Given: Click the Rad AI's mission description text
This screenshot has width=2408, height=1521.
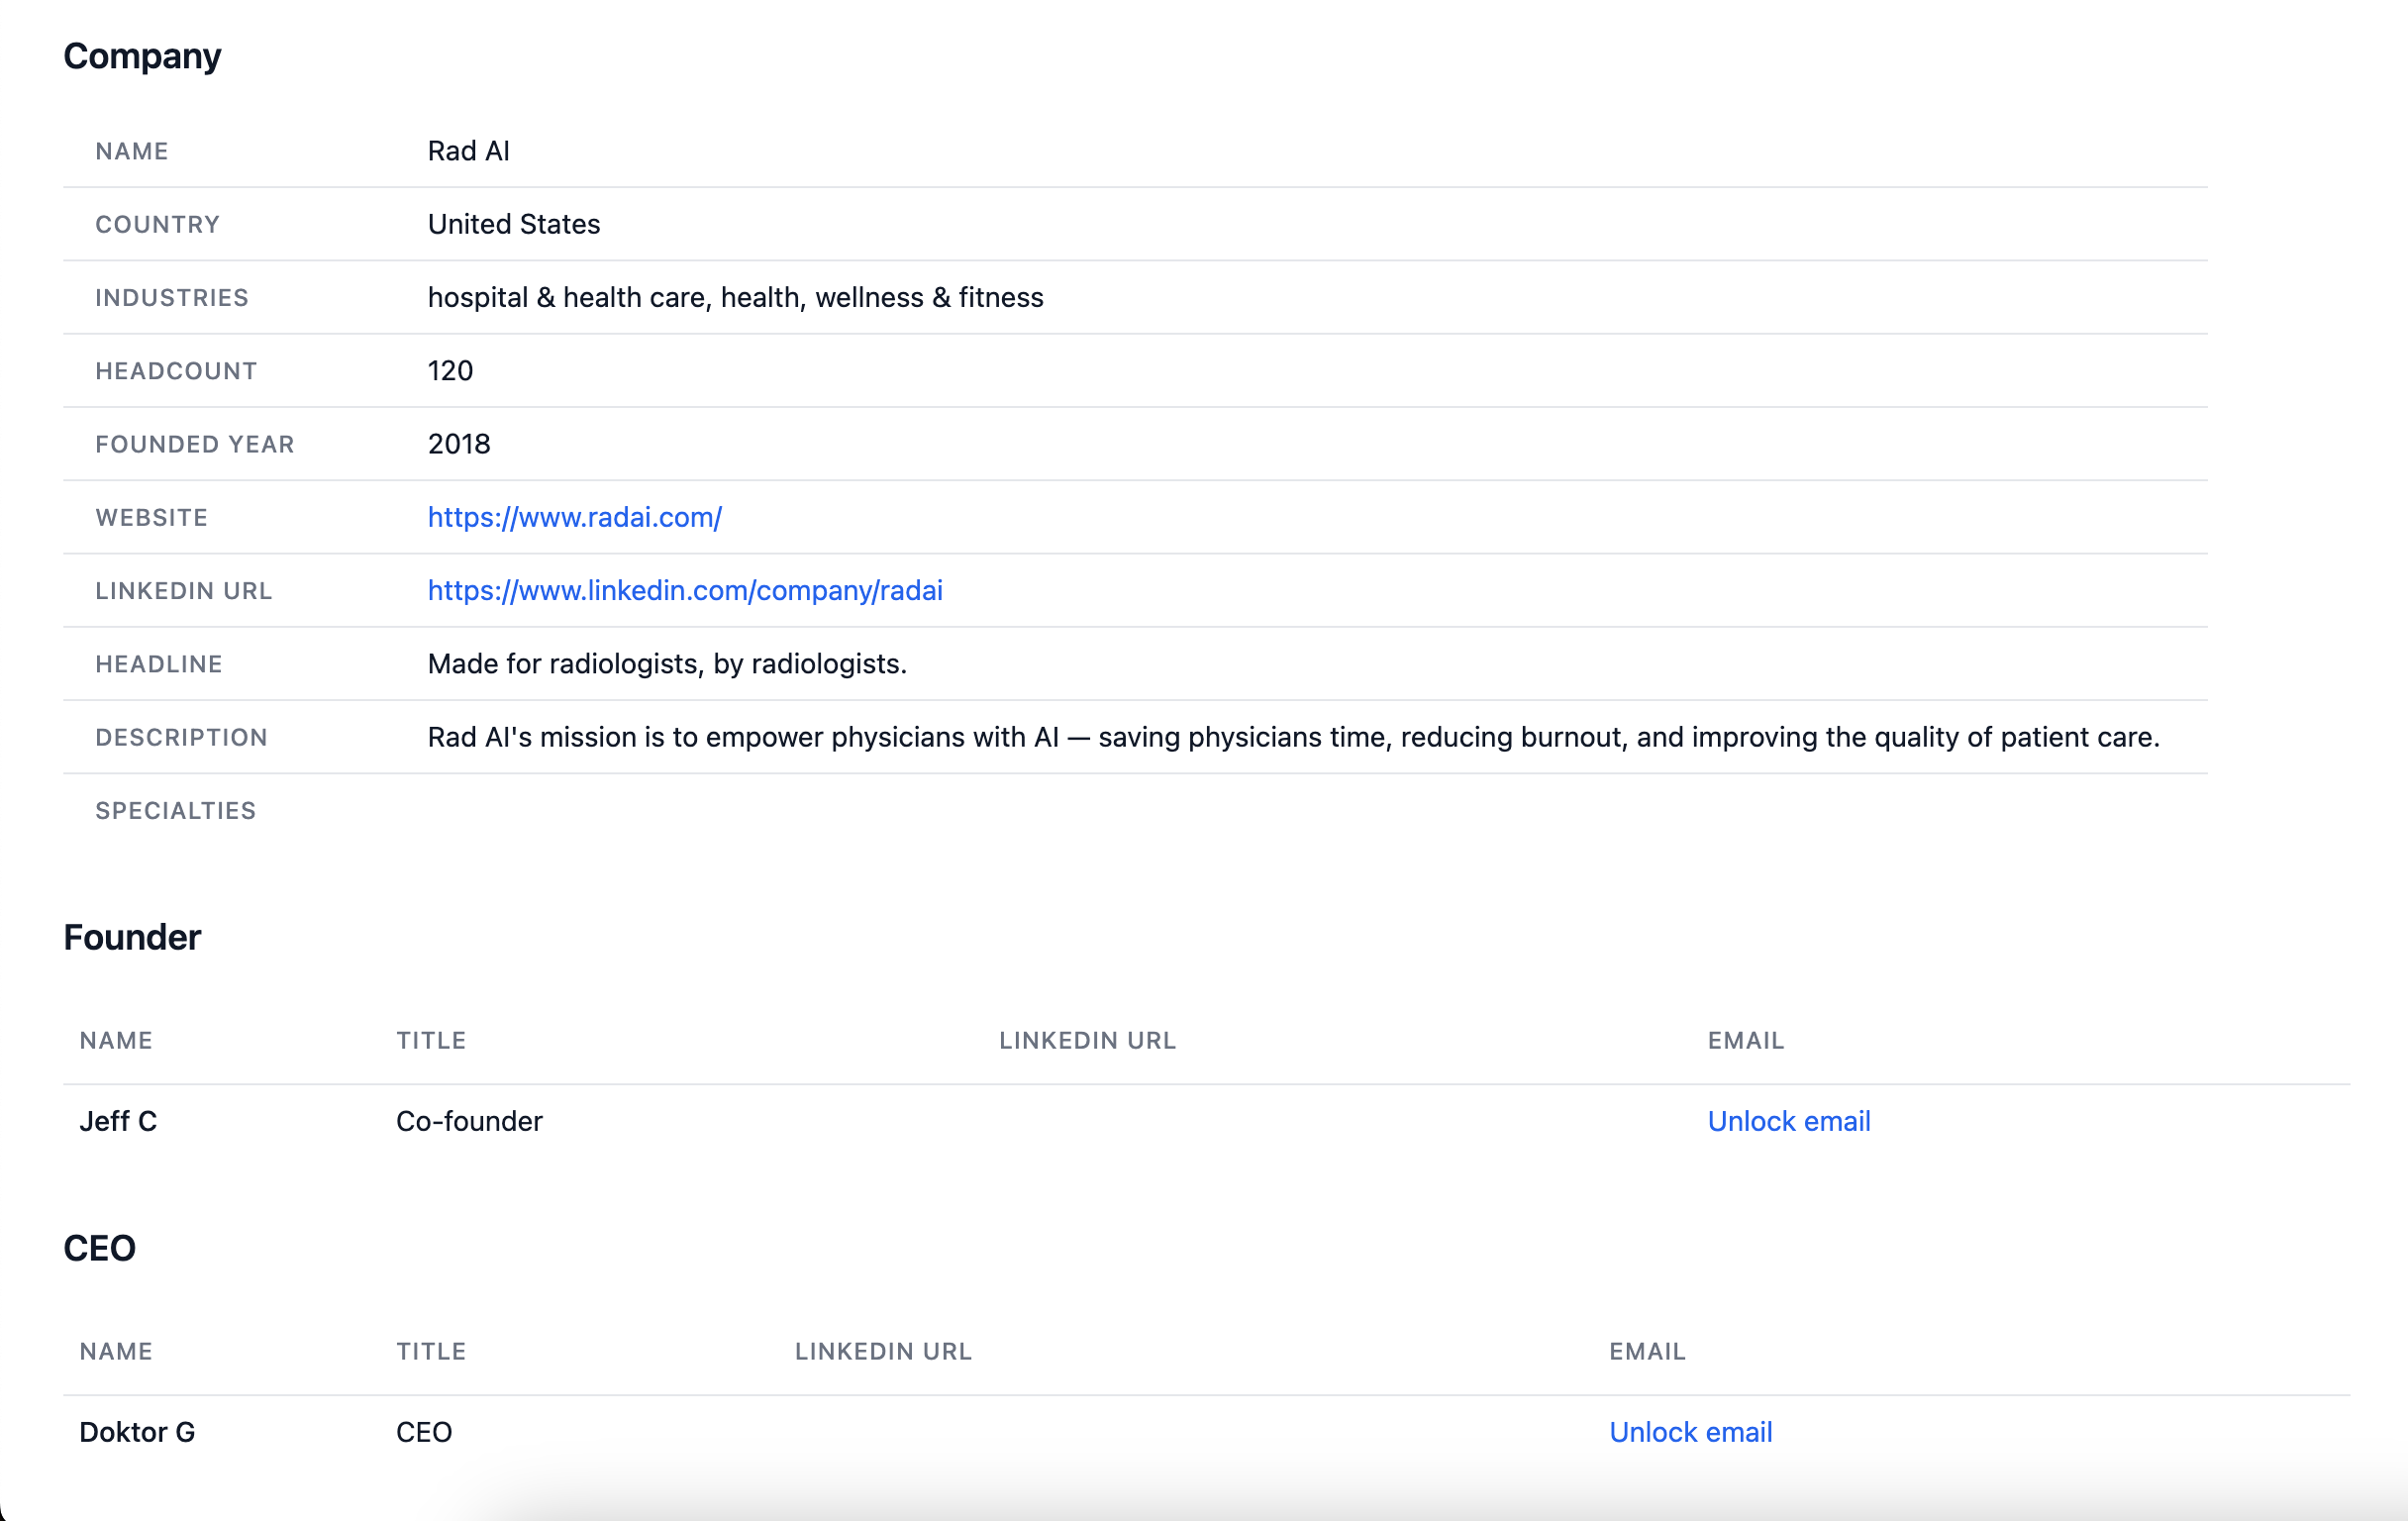Looking at the screenshot, I should [x=1293, y=737].
